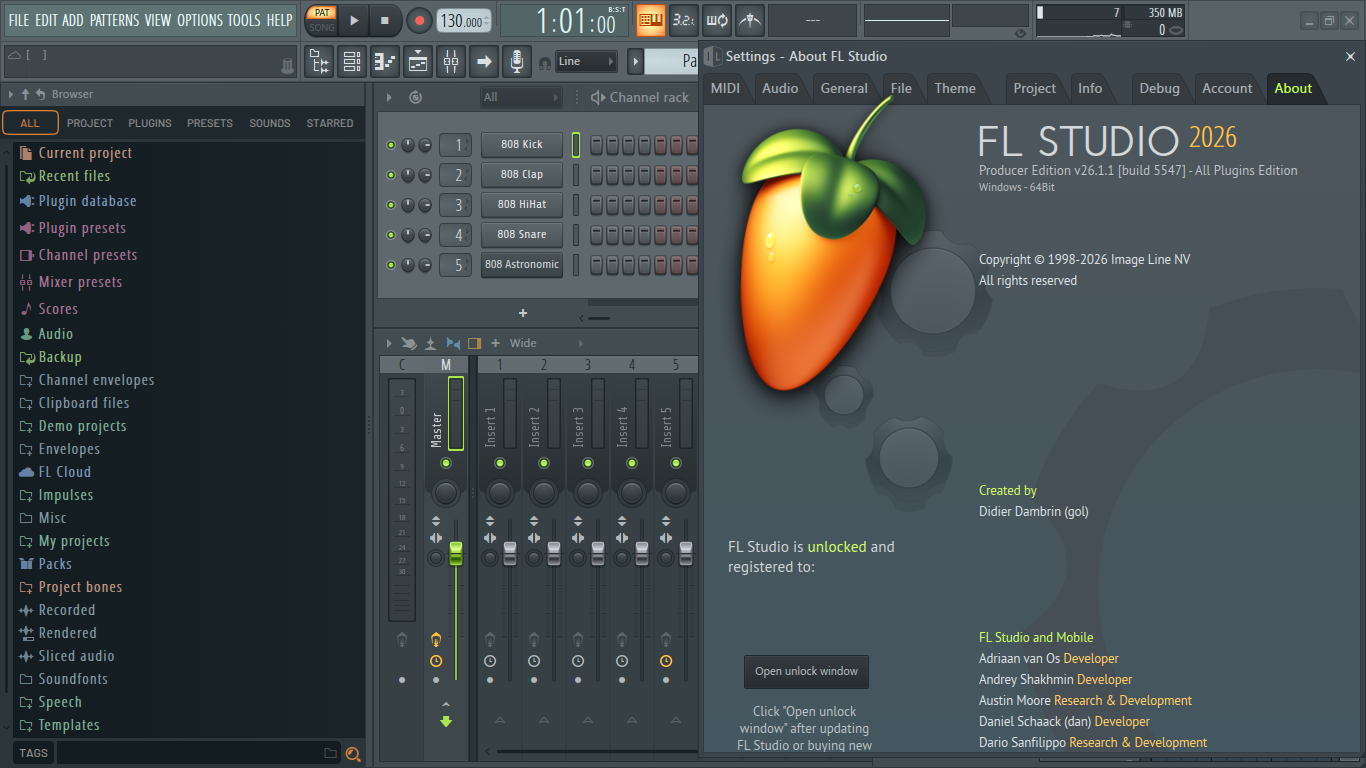Image resolution: width=1366 pixels, height=768 pixels.
Task: Toggle the Master track mute light
Action: 446,463
